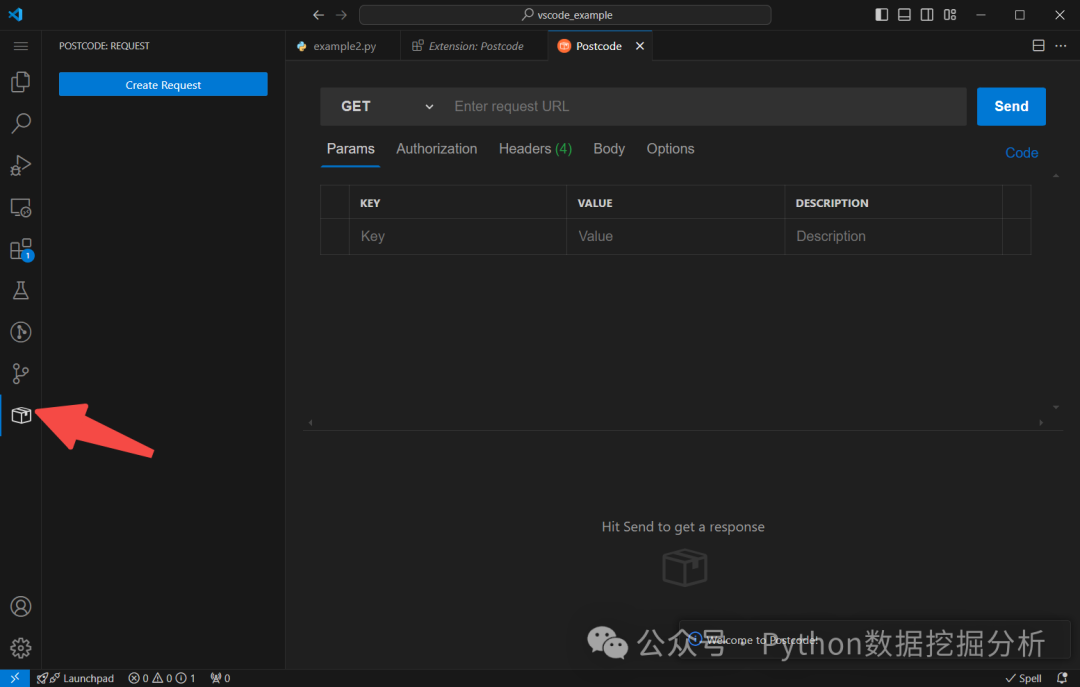Open editor More Actions ellipsis
Viewport: 1080px width, 687px height.
coord(1061,45)
